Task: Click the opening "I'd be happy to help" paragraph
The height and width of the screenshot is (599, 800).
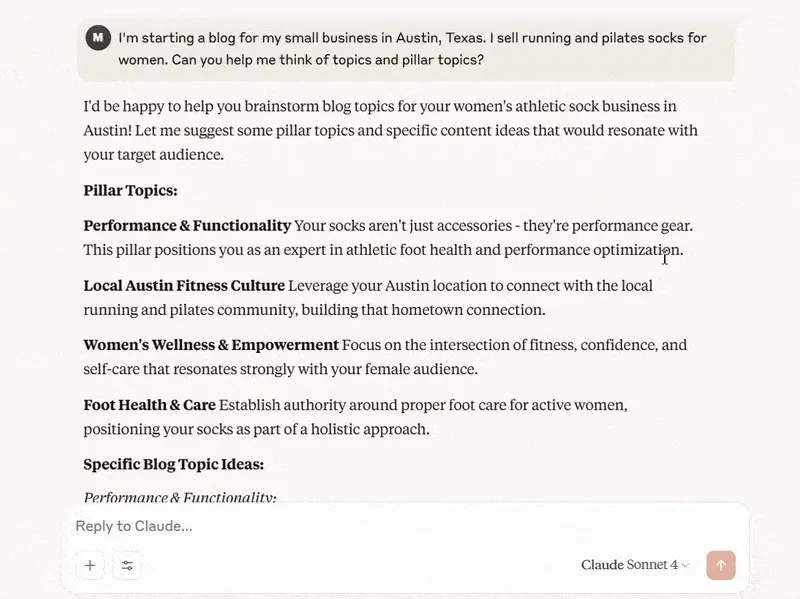Action: (390, 130)
